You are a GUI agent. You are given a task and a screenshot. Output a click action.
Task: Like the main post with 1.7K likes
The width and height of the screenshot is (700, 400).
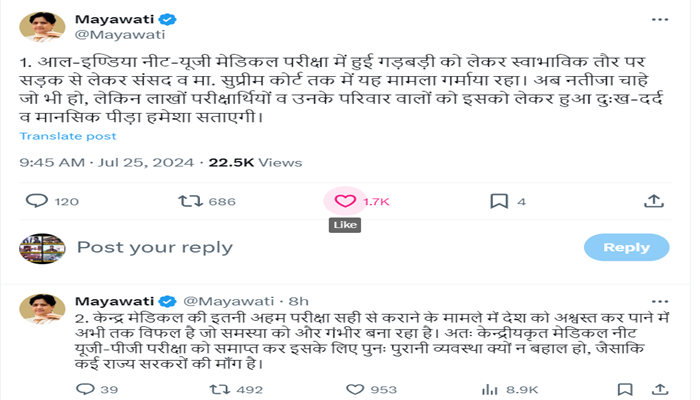[345, 201]
